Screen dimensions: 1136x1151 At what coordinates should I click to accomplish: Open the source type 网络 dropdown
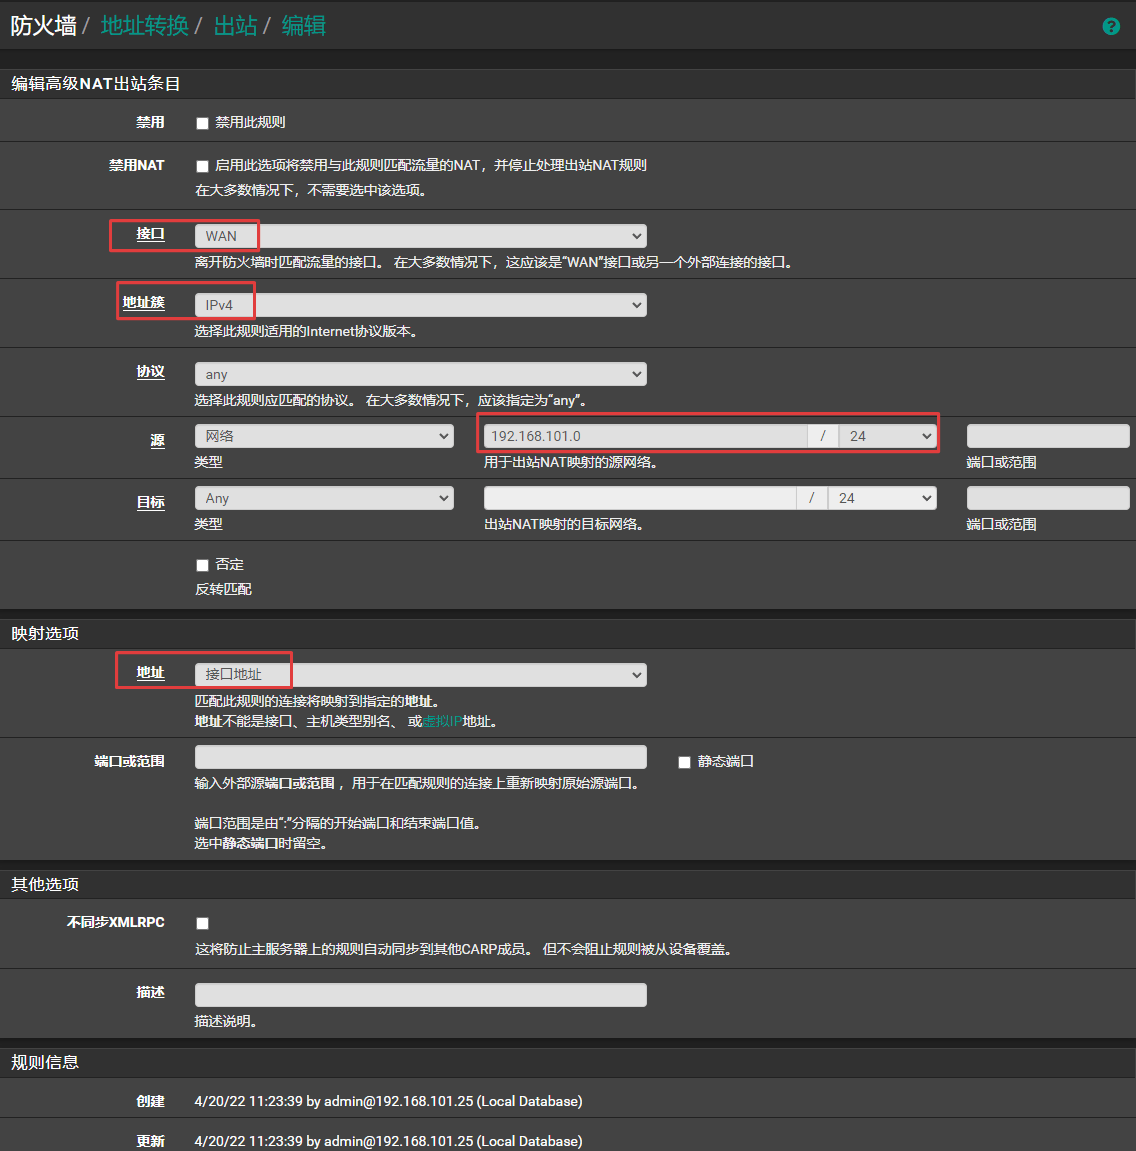click(324, 436)
